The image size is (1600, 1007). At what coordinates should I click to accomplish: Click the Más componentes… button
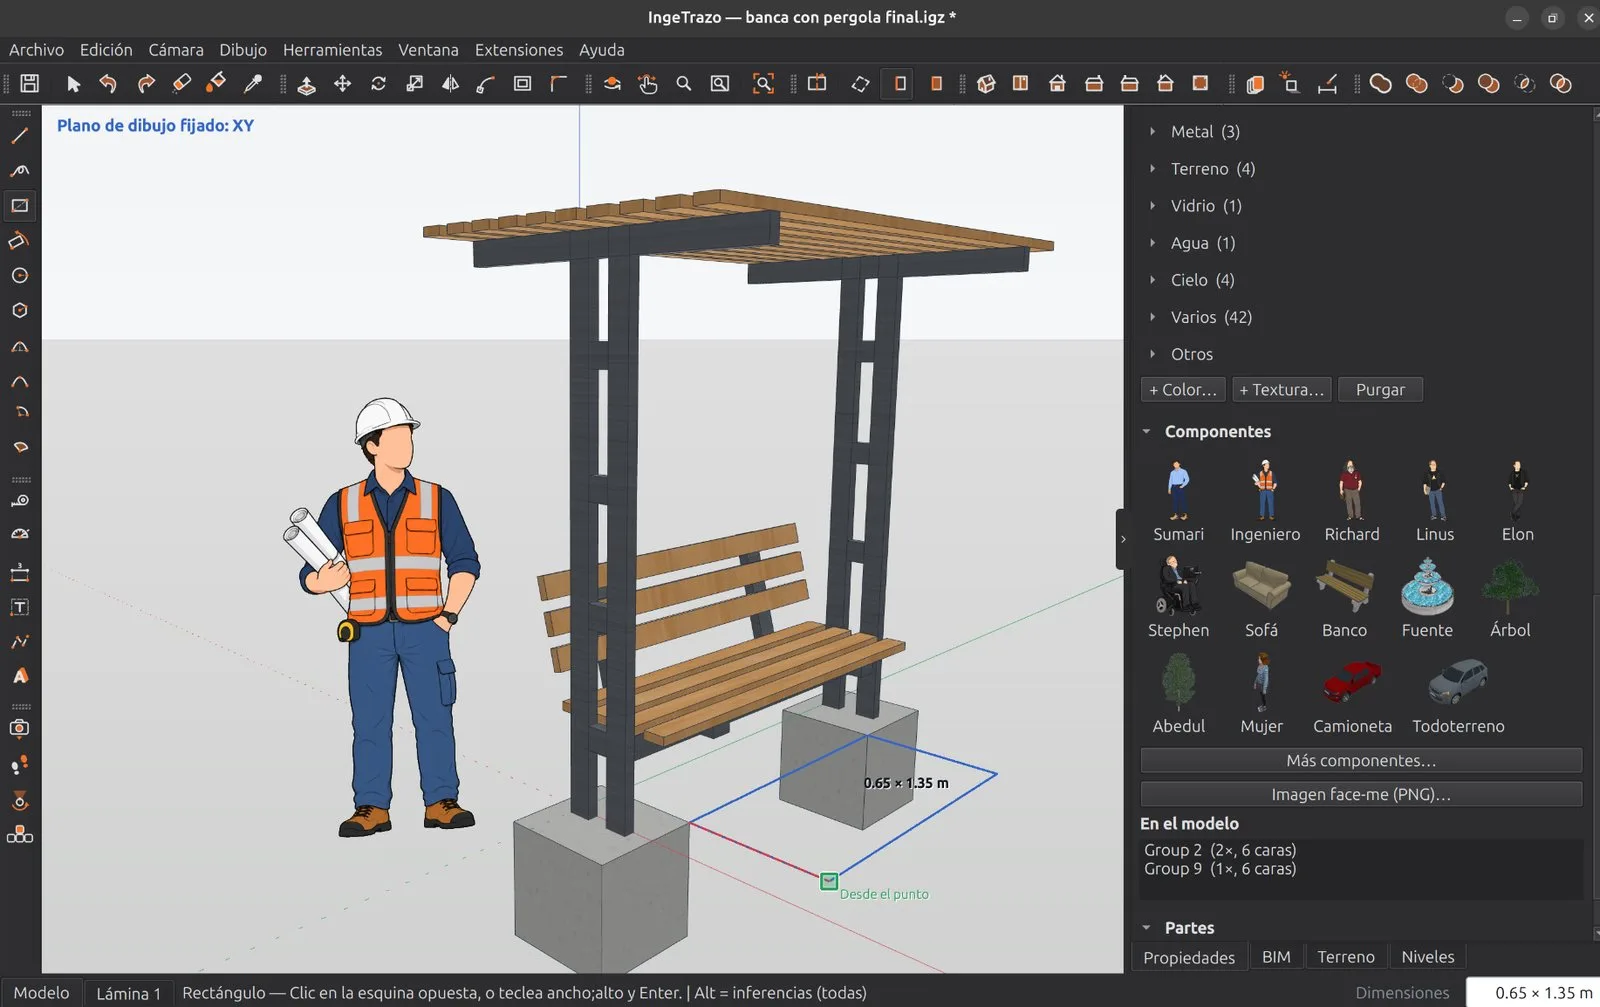[1361, 761]
